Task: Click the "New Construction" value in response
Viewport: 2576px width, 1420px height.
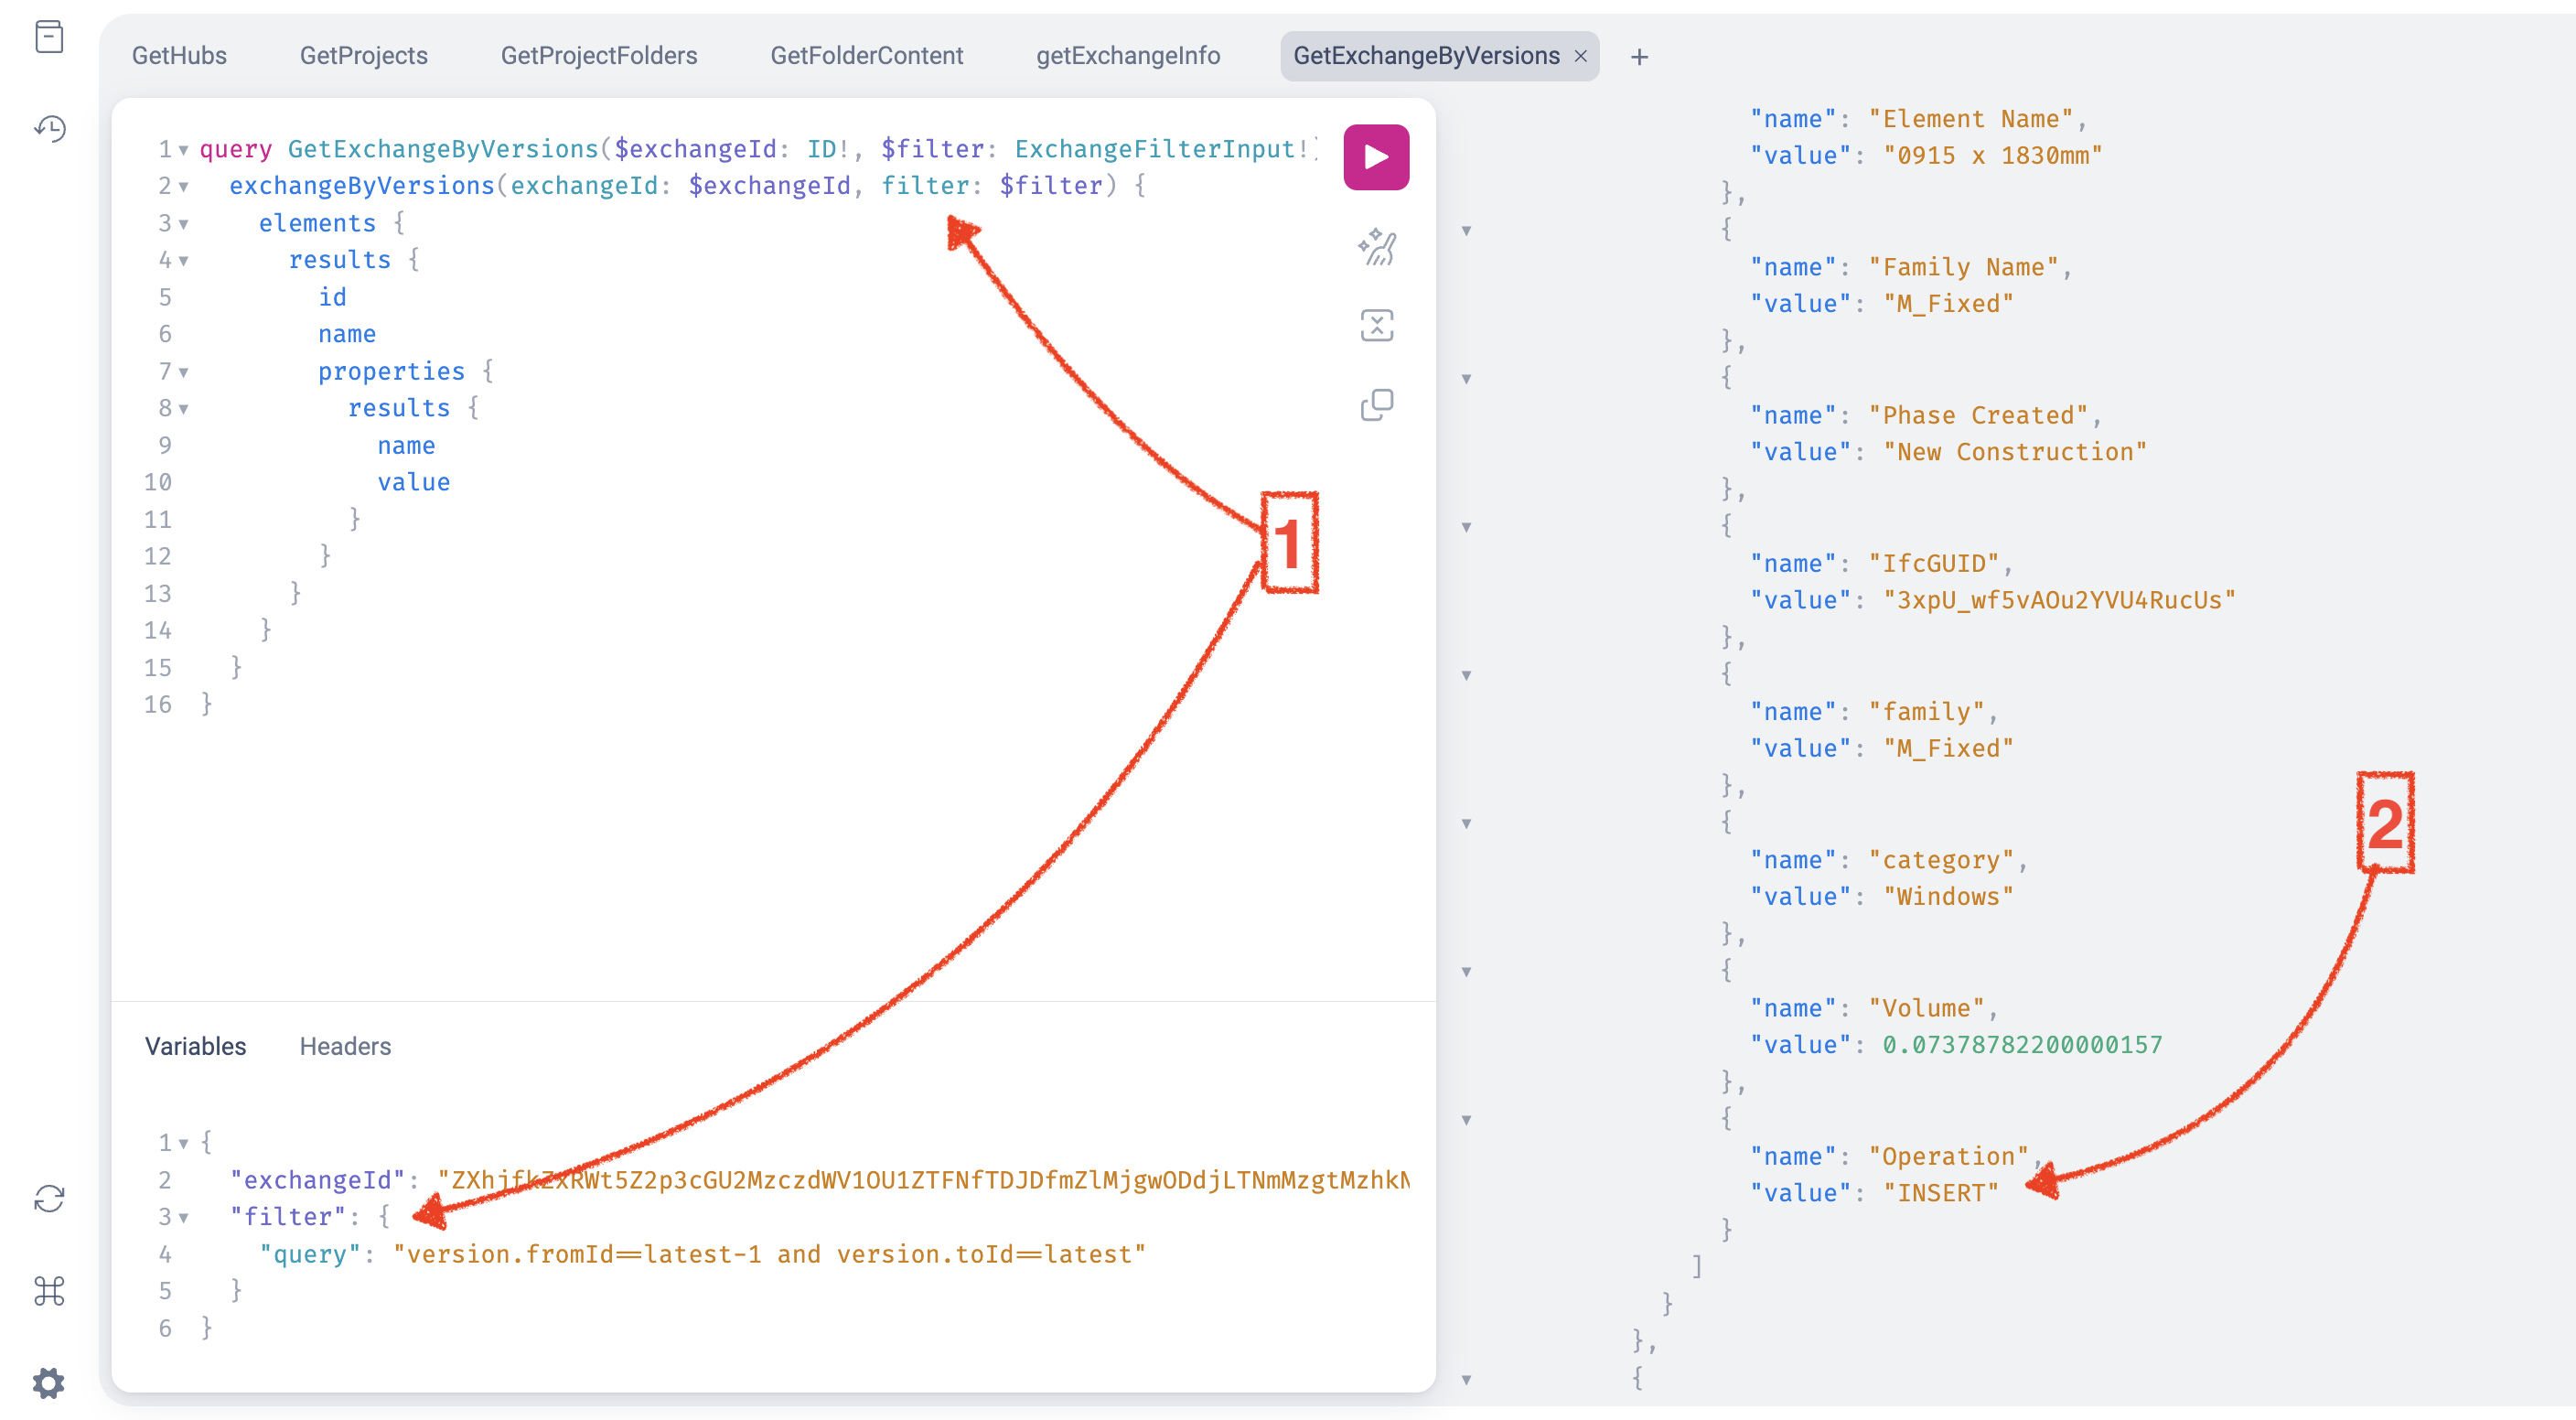Action: tap(2014, 452)
